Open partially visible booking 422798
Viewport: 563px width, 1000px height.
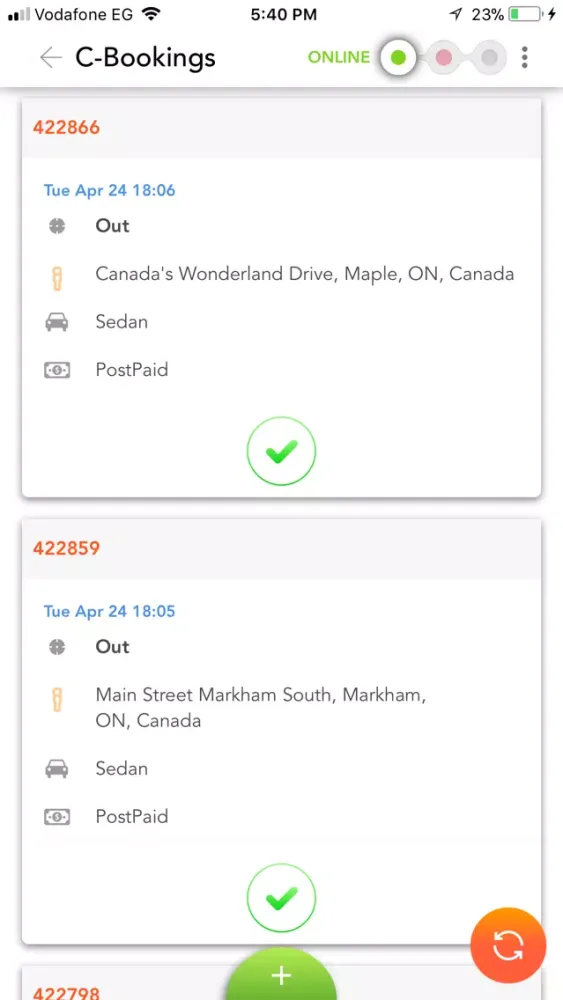pyautogui.click(x=66, y=992)
